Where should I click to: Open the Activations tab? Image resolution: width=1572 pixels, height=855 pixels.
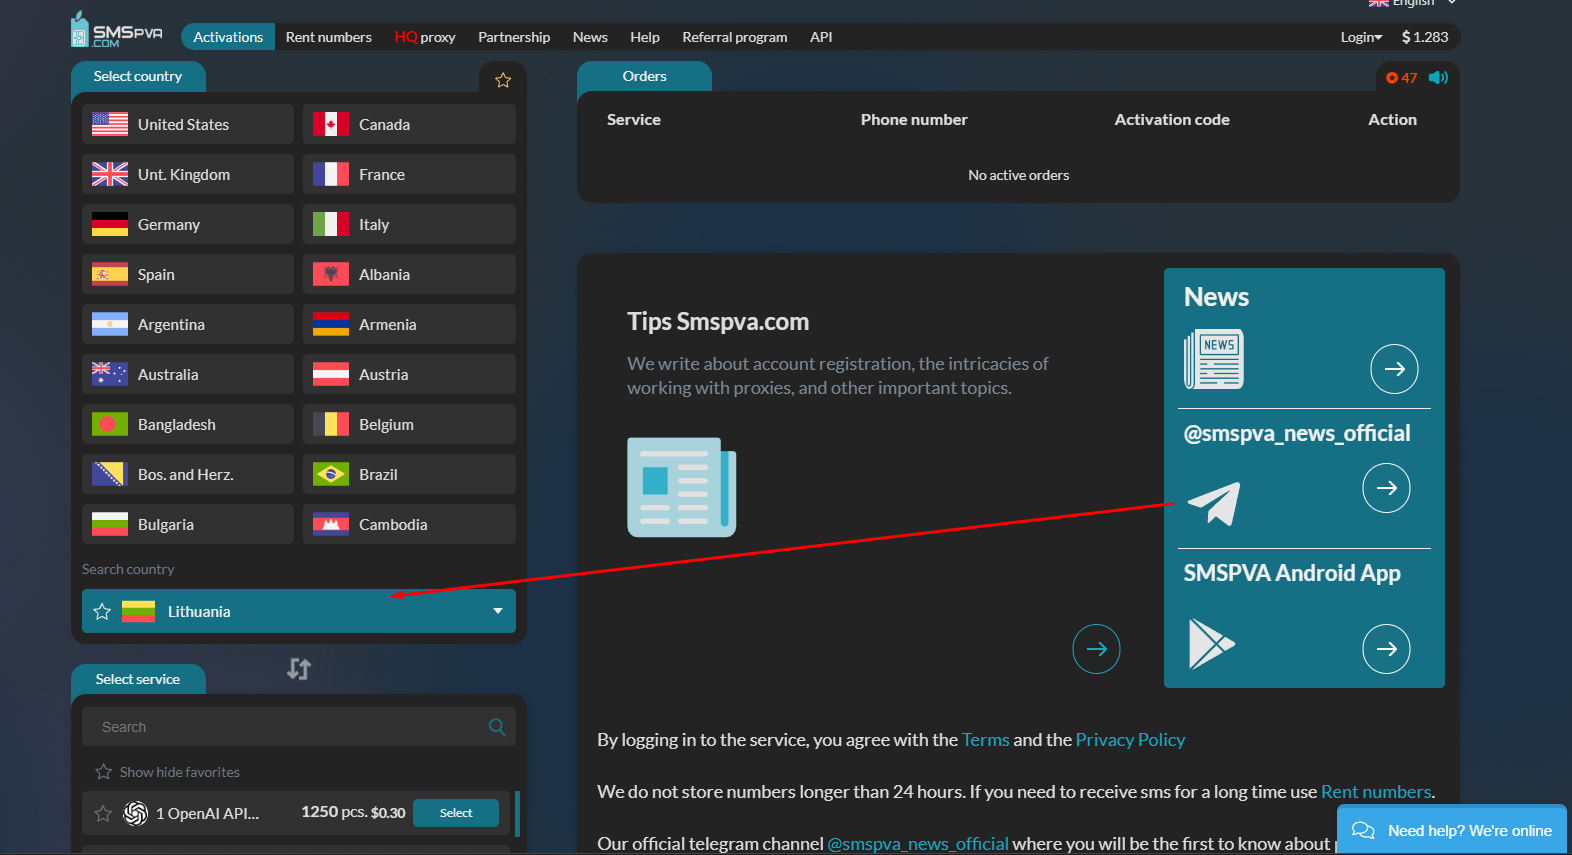pos(228,37)
